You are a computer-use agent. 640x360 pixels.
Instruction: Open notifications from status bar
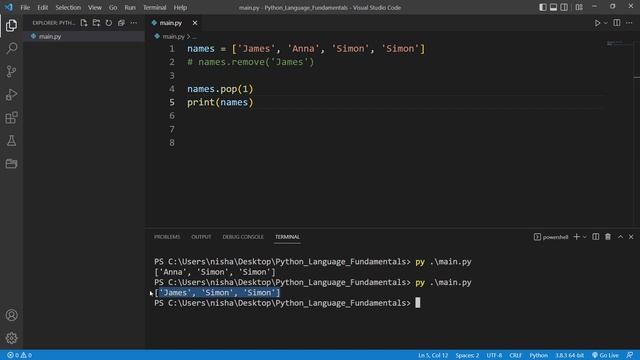point(630,355)
